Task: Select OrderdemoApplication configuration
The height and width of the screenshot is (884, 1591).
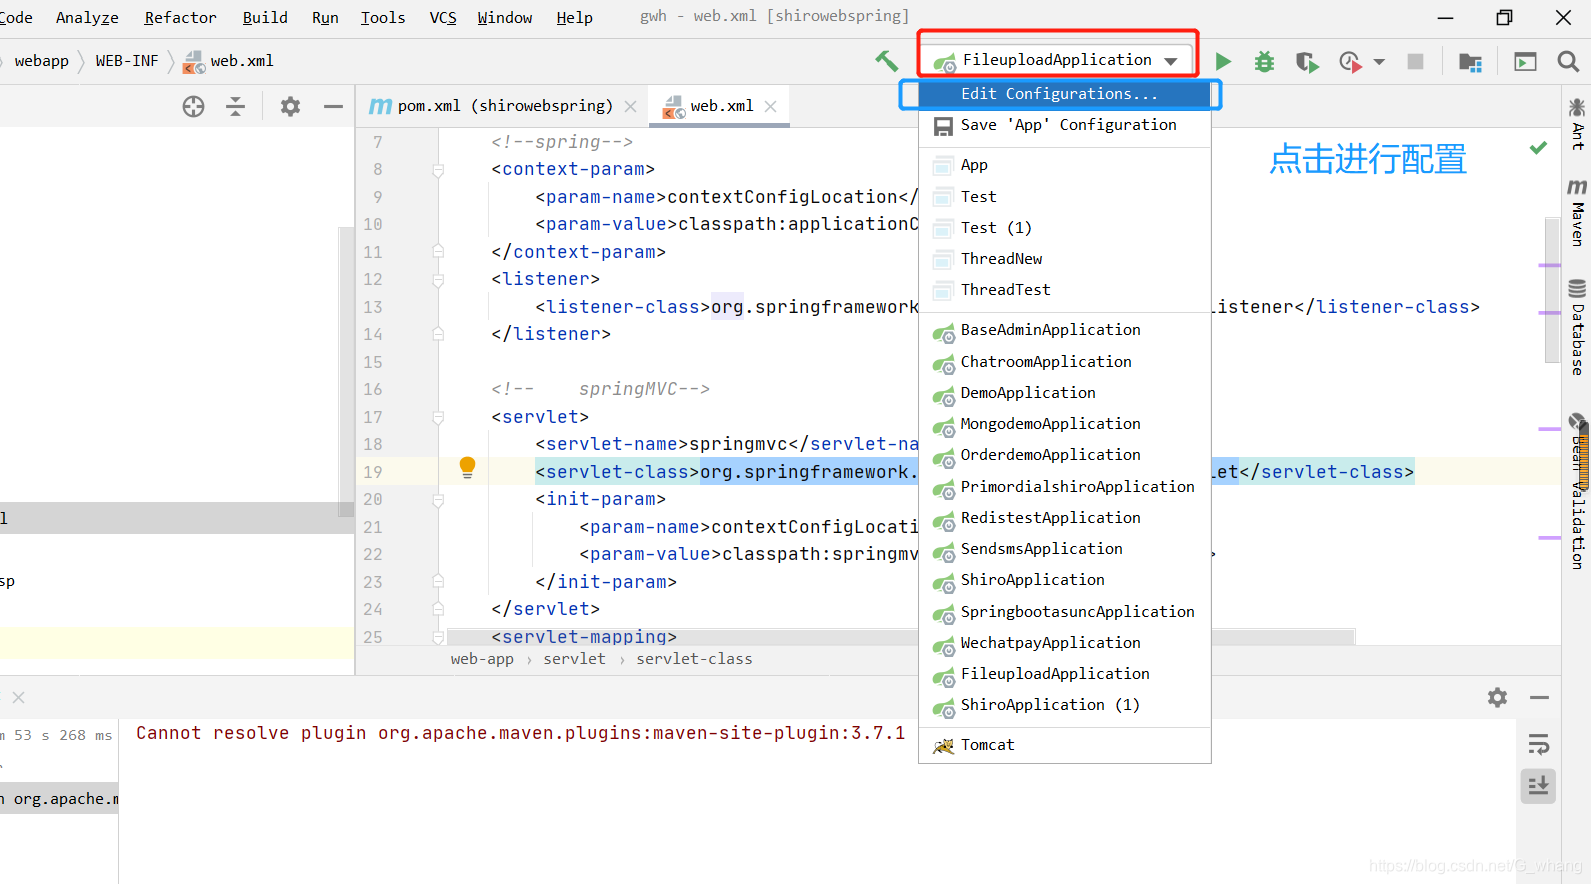Action: tap(1065, 455)
